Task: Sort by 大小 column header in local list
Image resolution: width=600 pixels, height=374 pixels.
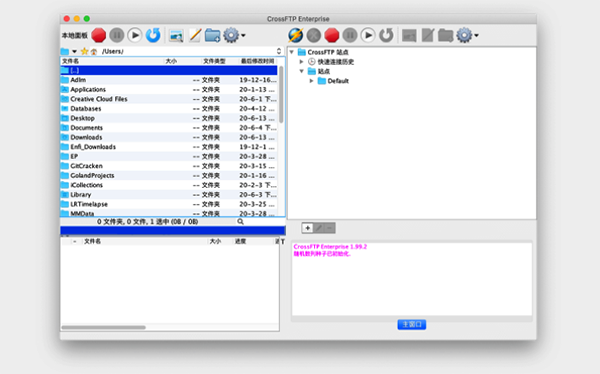Action: (x=183, y=61)
